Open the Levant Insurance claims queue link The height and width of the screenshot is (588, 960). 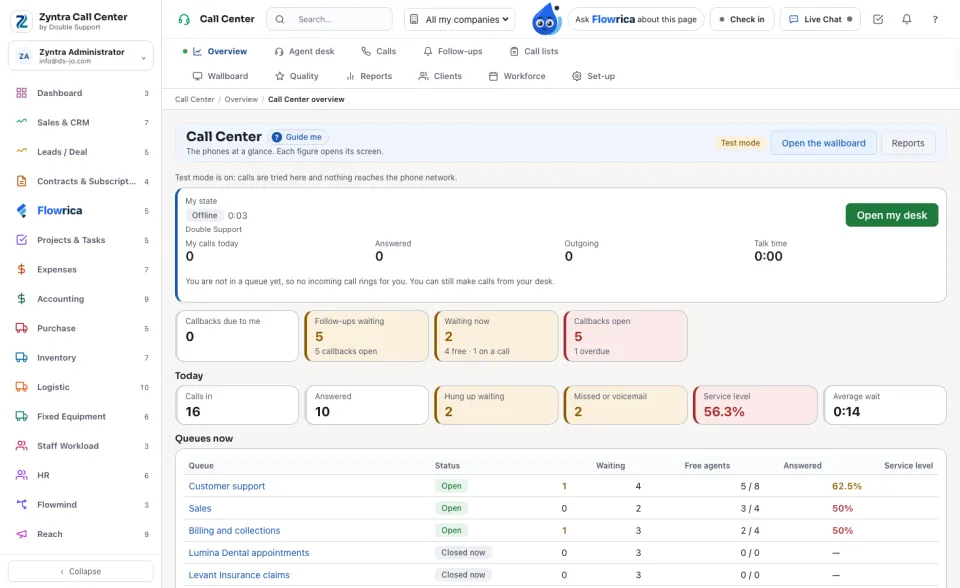coord(239,575)
